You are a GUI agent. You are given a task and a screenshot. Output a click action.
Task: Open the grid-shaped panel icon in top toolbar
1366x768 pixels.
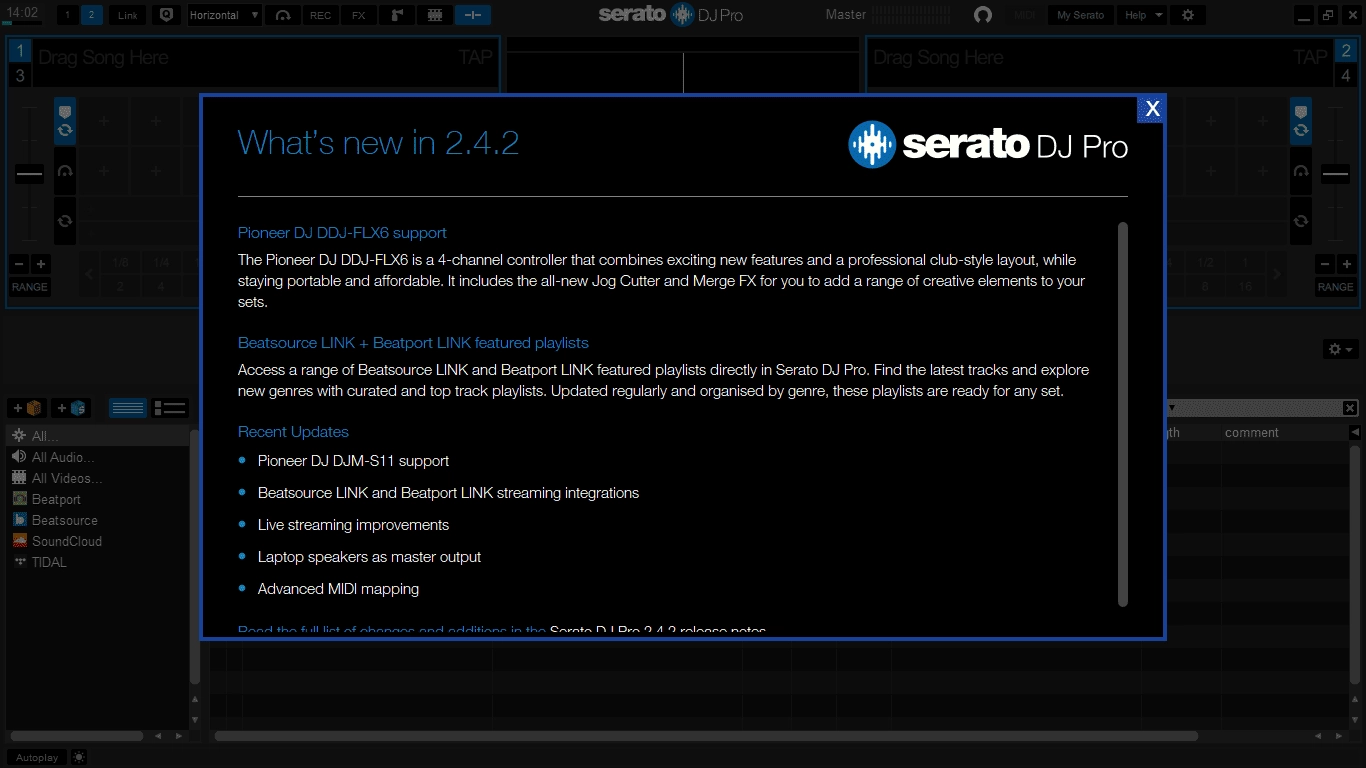(x=434, y=15)
